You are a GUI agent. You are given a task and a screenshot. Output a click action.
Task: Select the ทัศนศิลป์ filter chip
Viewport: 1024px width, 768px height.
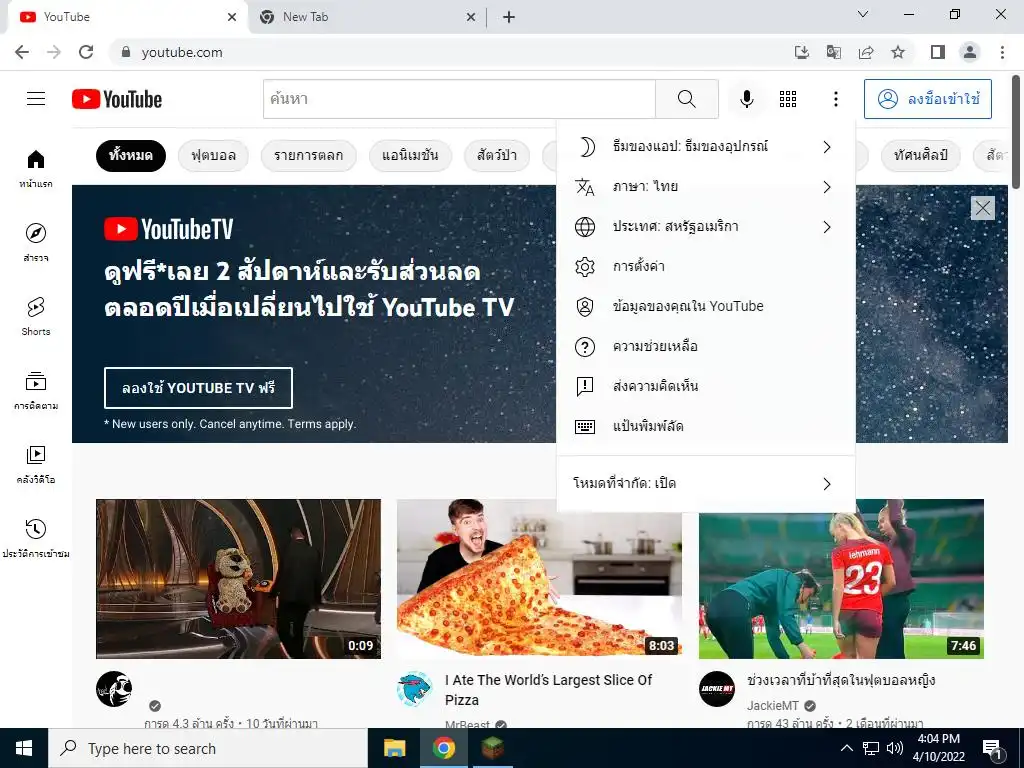click(921, 155)
